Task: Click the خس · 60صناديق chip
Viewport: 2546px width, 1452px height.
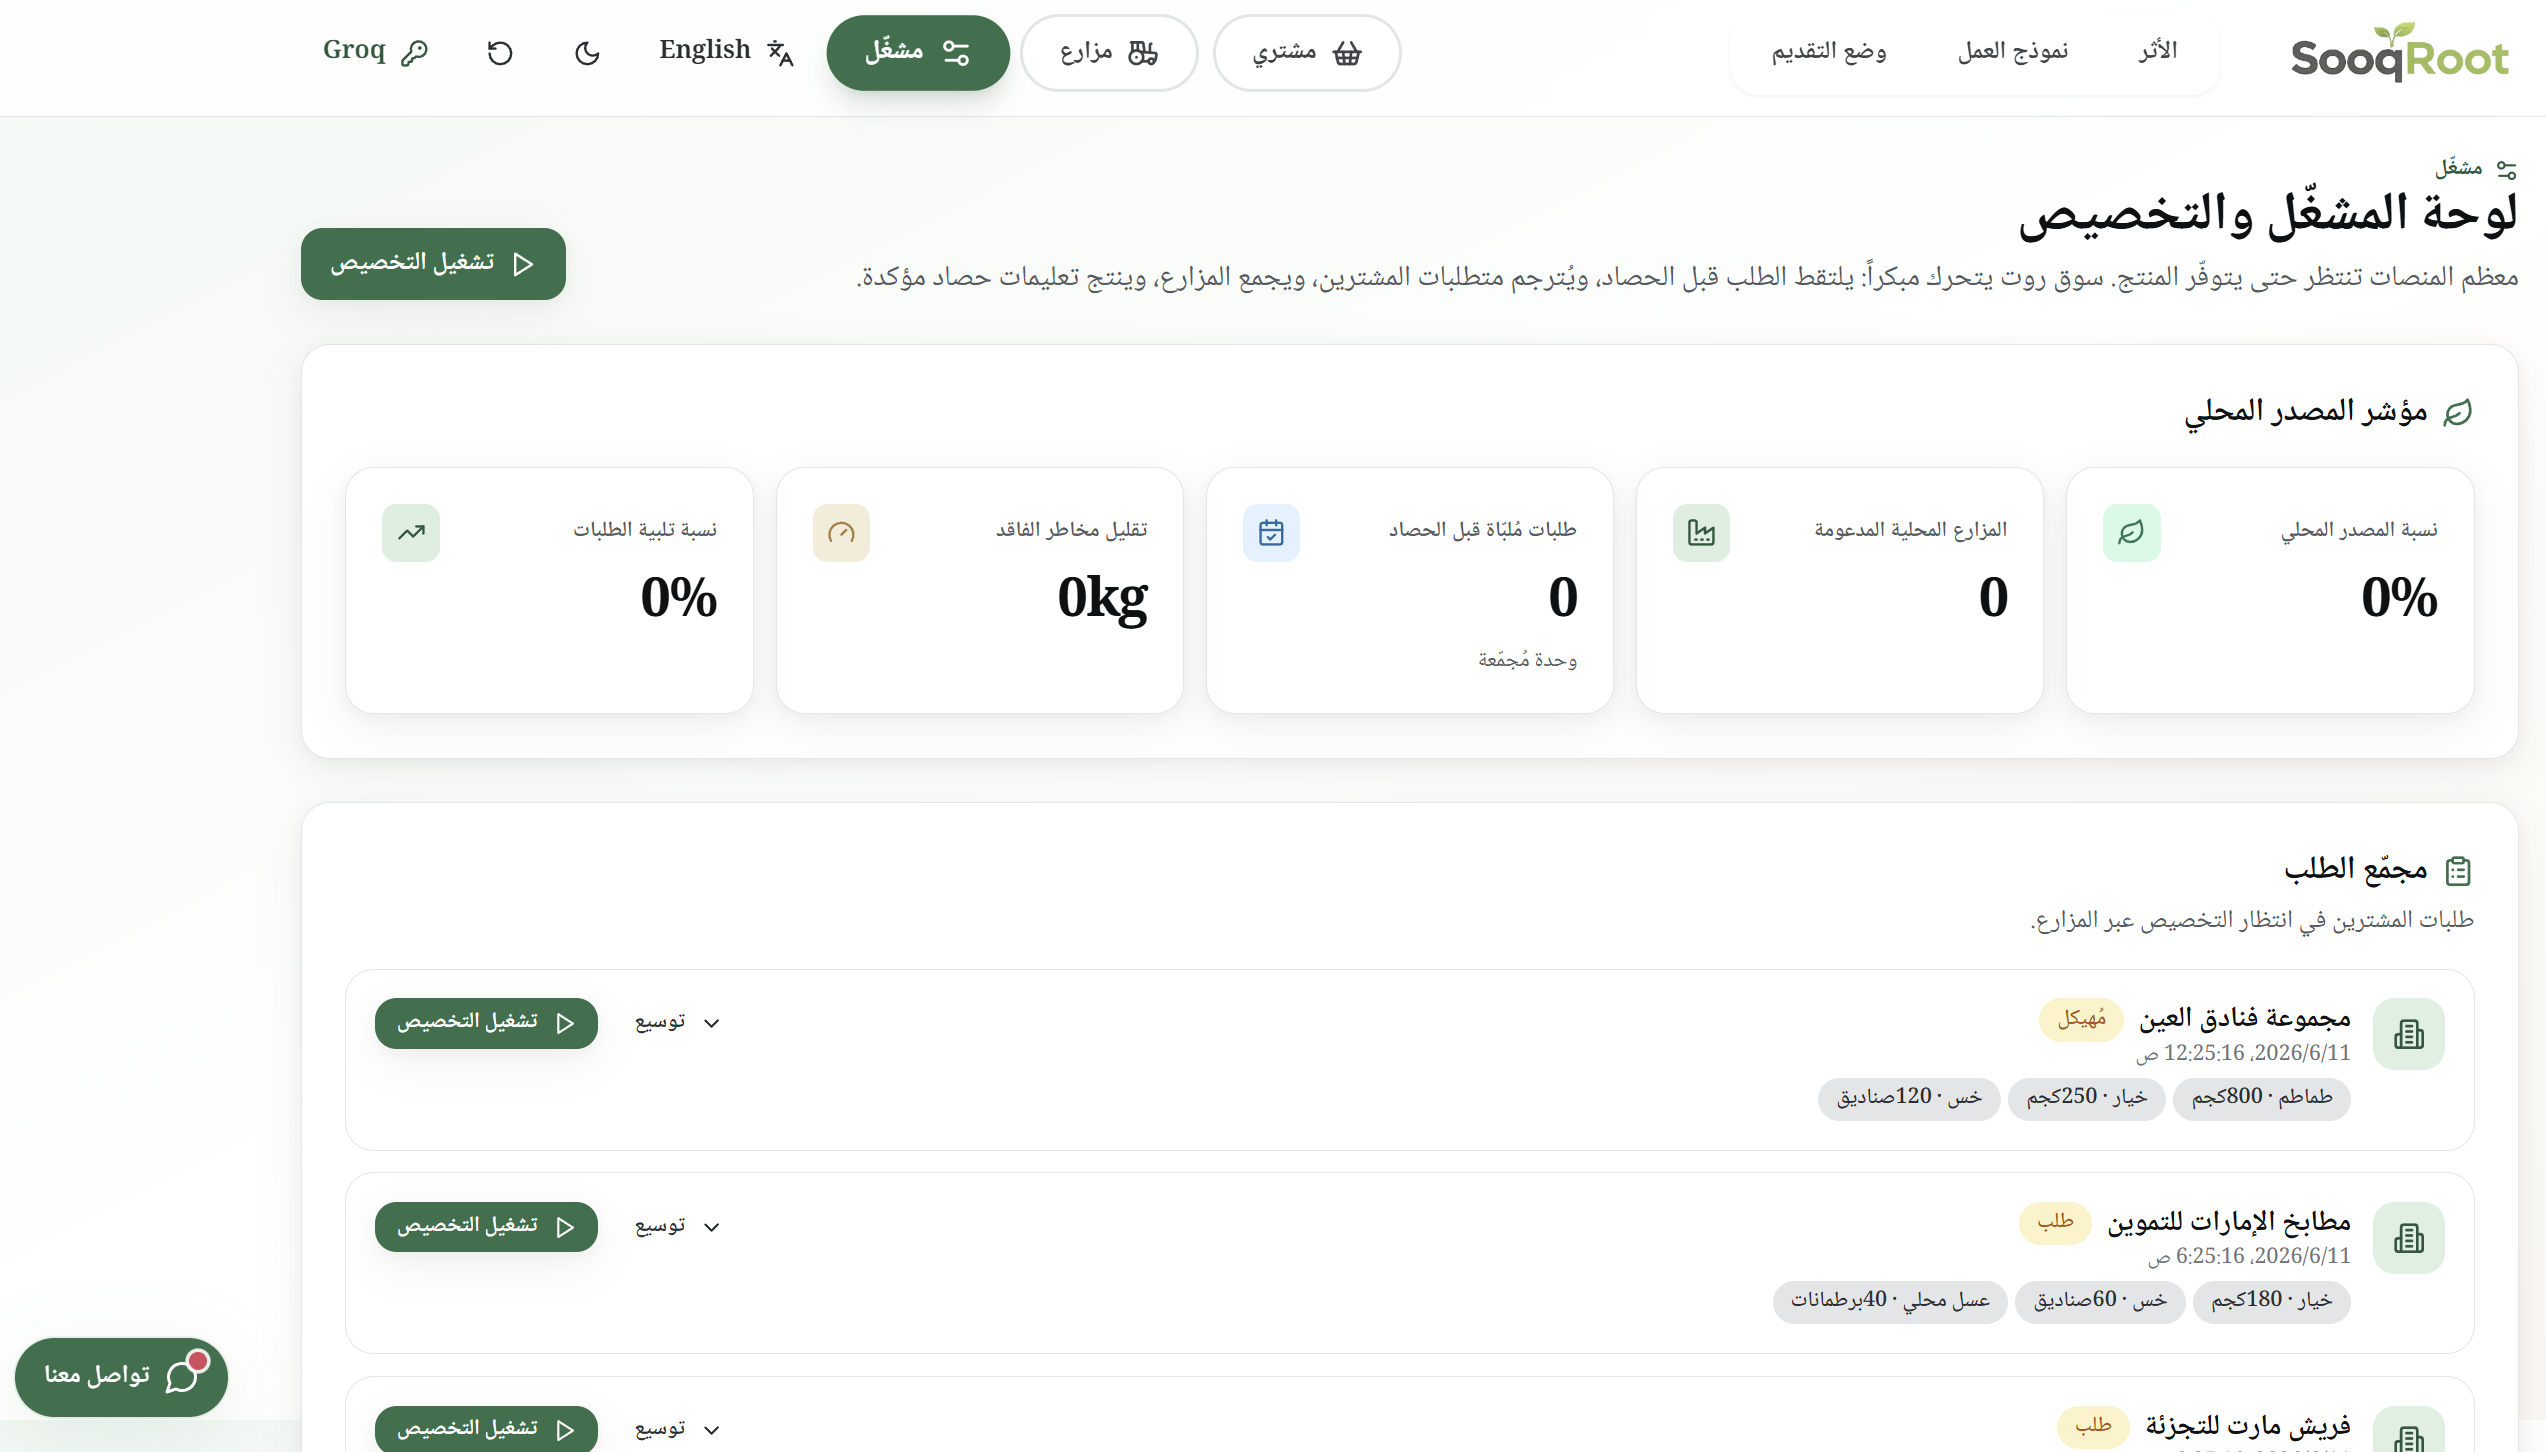Action: point(2100,1301)
